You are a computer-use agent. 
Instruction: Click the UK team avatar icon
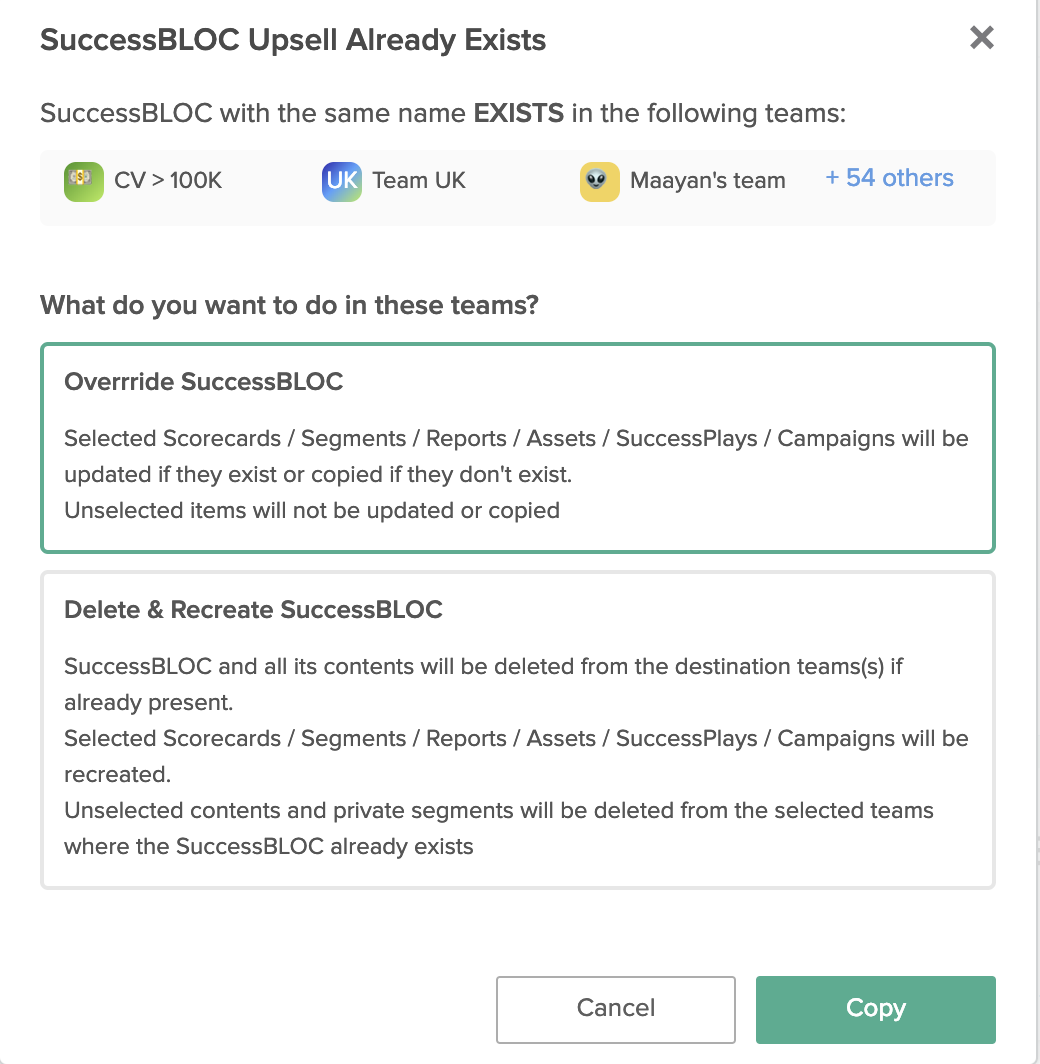[x=341, y=181]
